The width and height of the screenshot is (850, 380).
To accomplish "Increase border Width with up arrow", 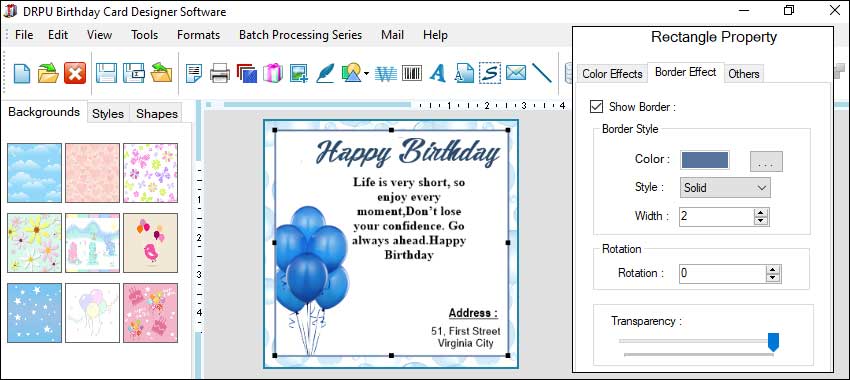I will pyautogui.click(x=762, y=212).
